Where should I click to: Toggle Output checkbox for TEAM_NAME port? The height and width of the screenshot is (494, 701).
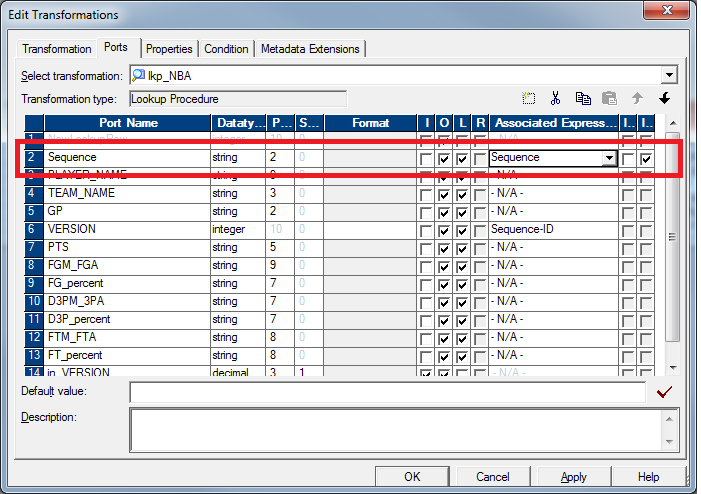444,195
